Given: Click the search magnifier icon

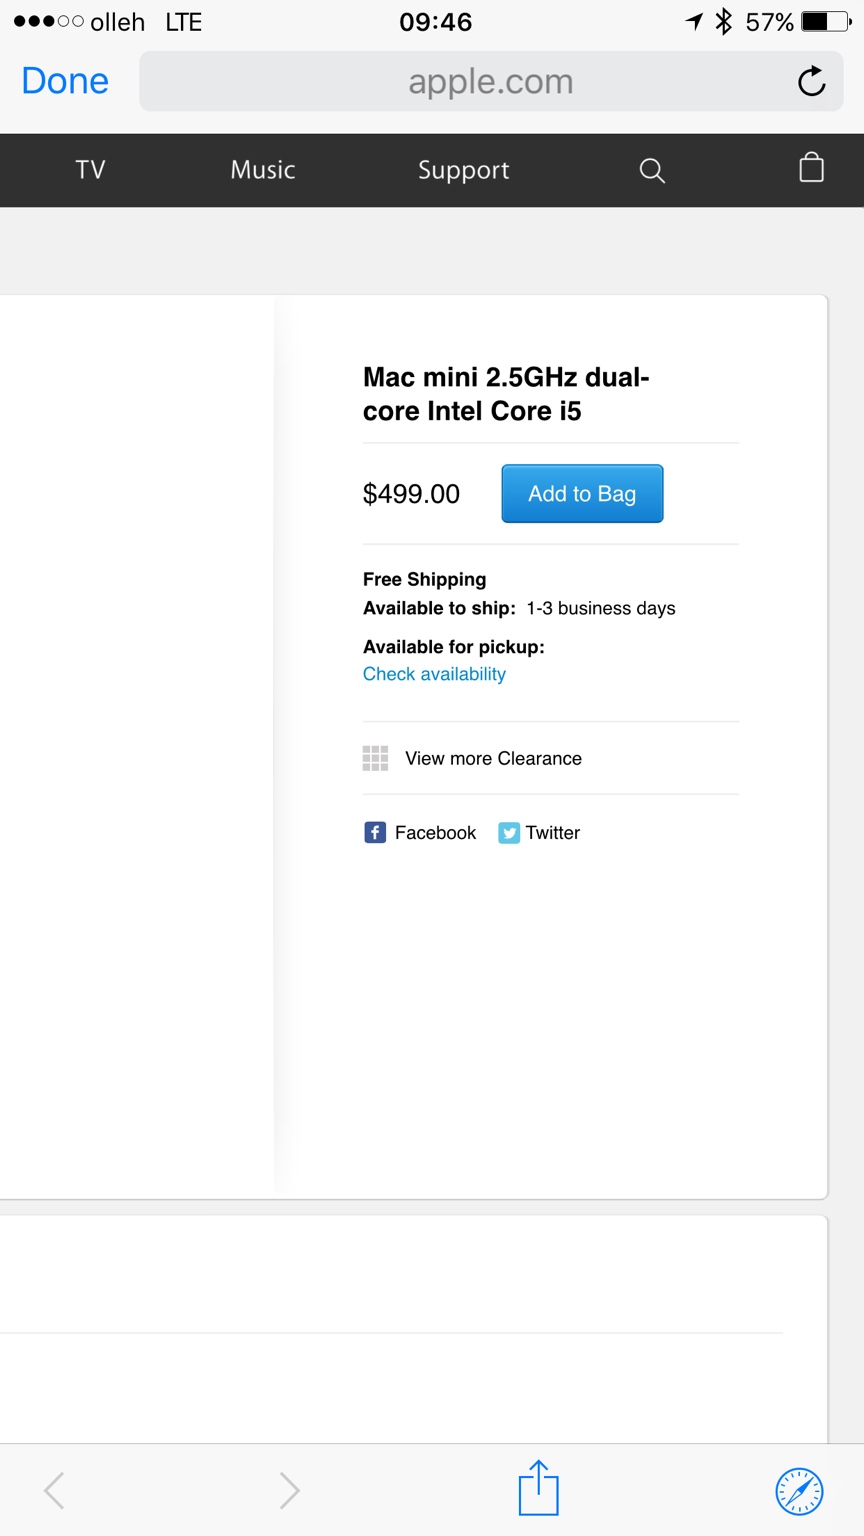Looking at the screenshot, I should pos(652,170).
